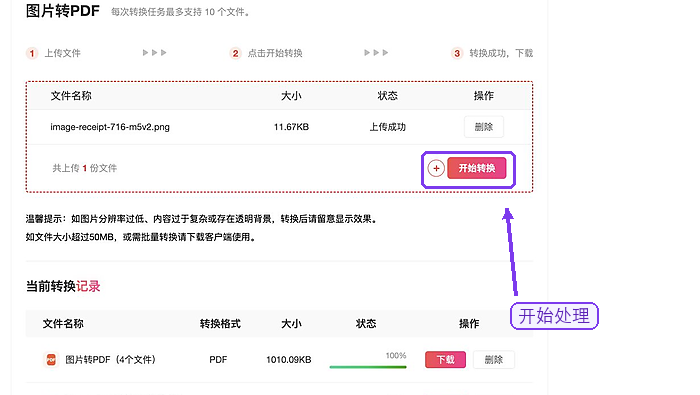This screenshot has height=395, width=700.
Task: Click step 3 转换成功，下载 label
Action: (501, 54)
